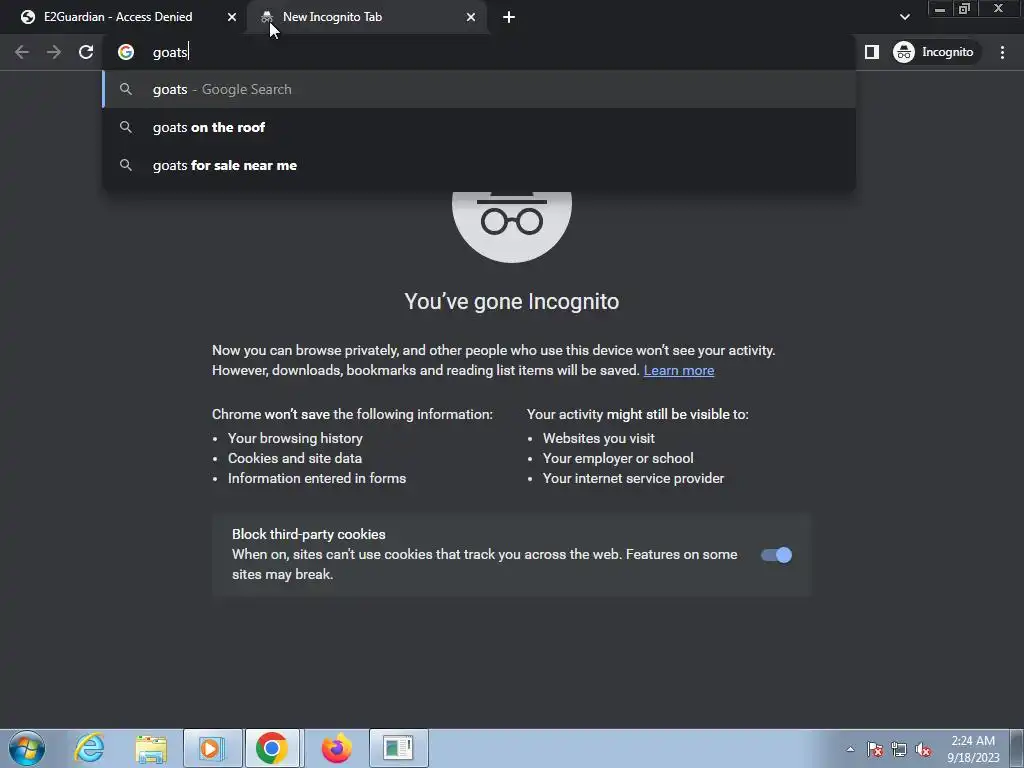Image resolution: width=1024 pixels, height=768 pixels.
Task: Click the Google logo in the address bar
Action: [x=126, y=52]
